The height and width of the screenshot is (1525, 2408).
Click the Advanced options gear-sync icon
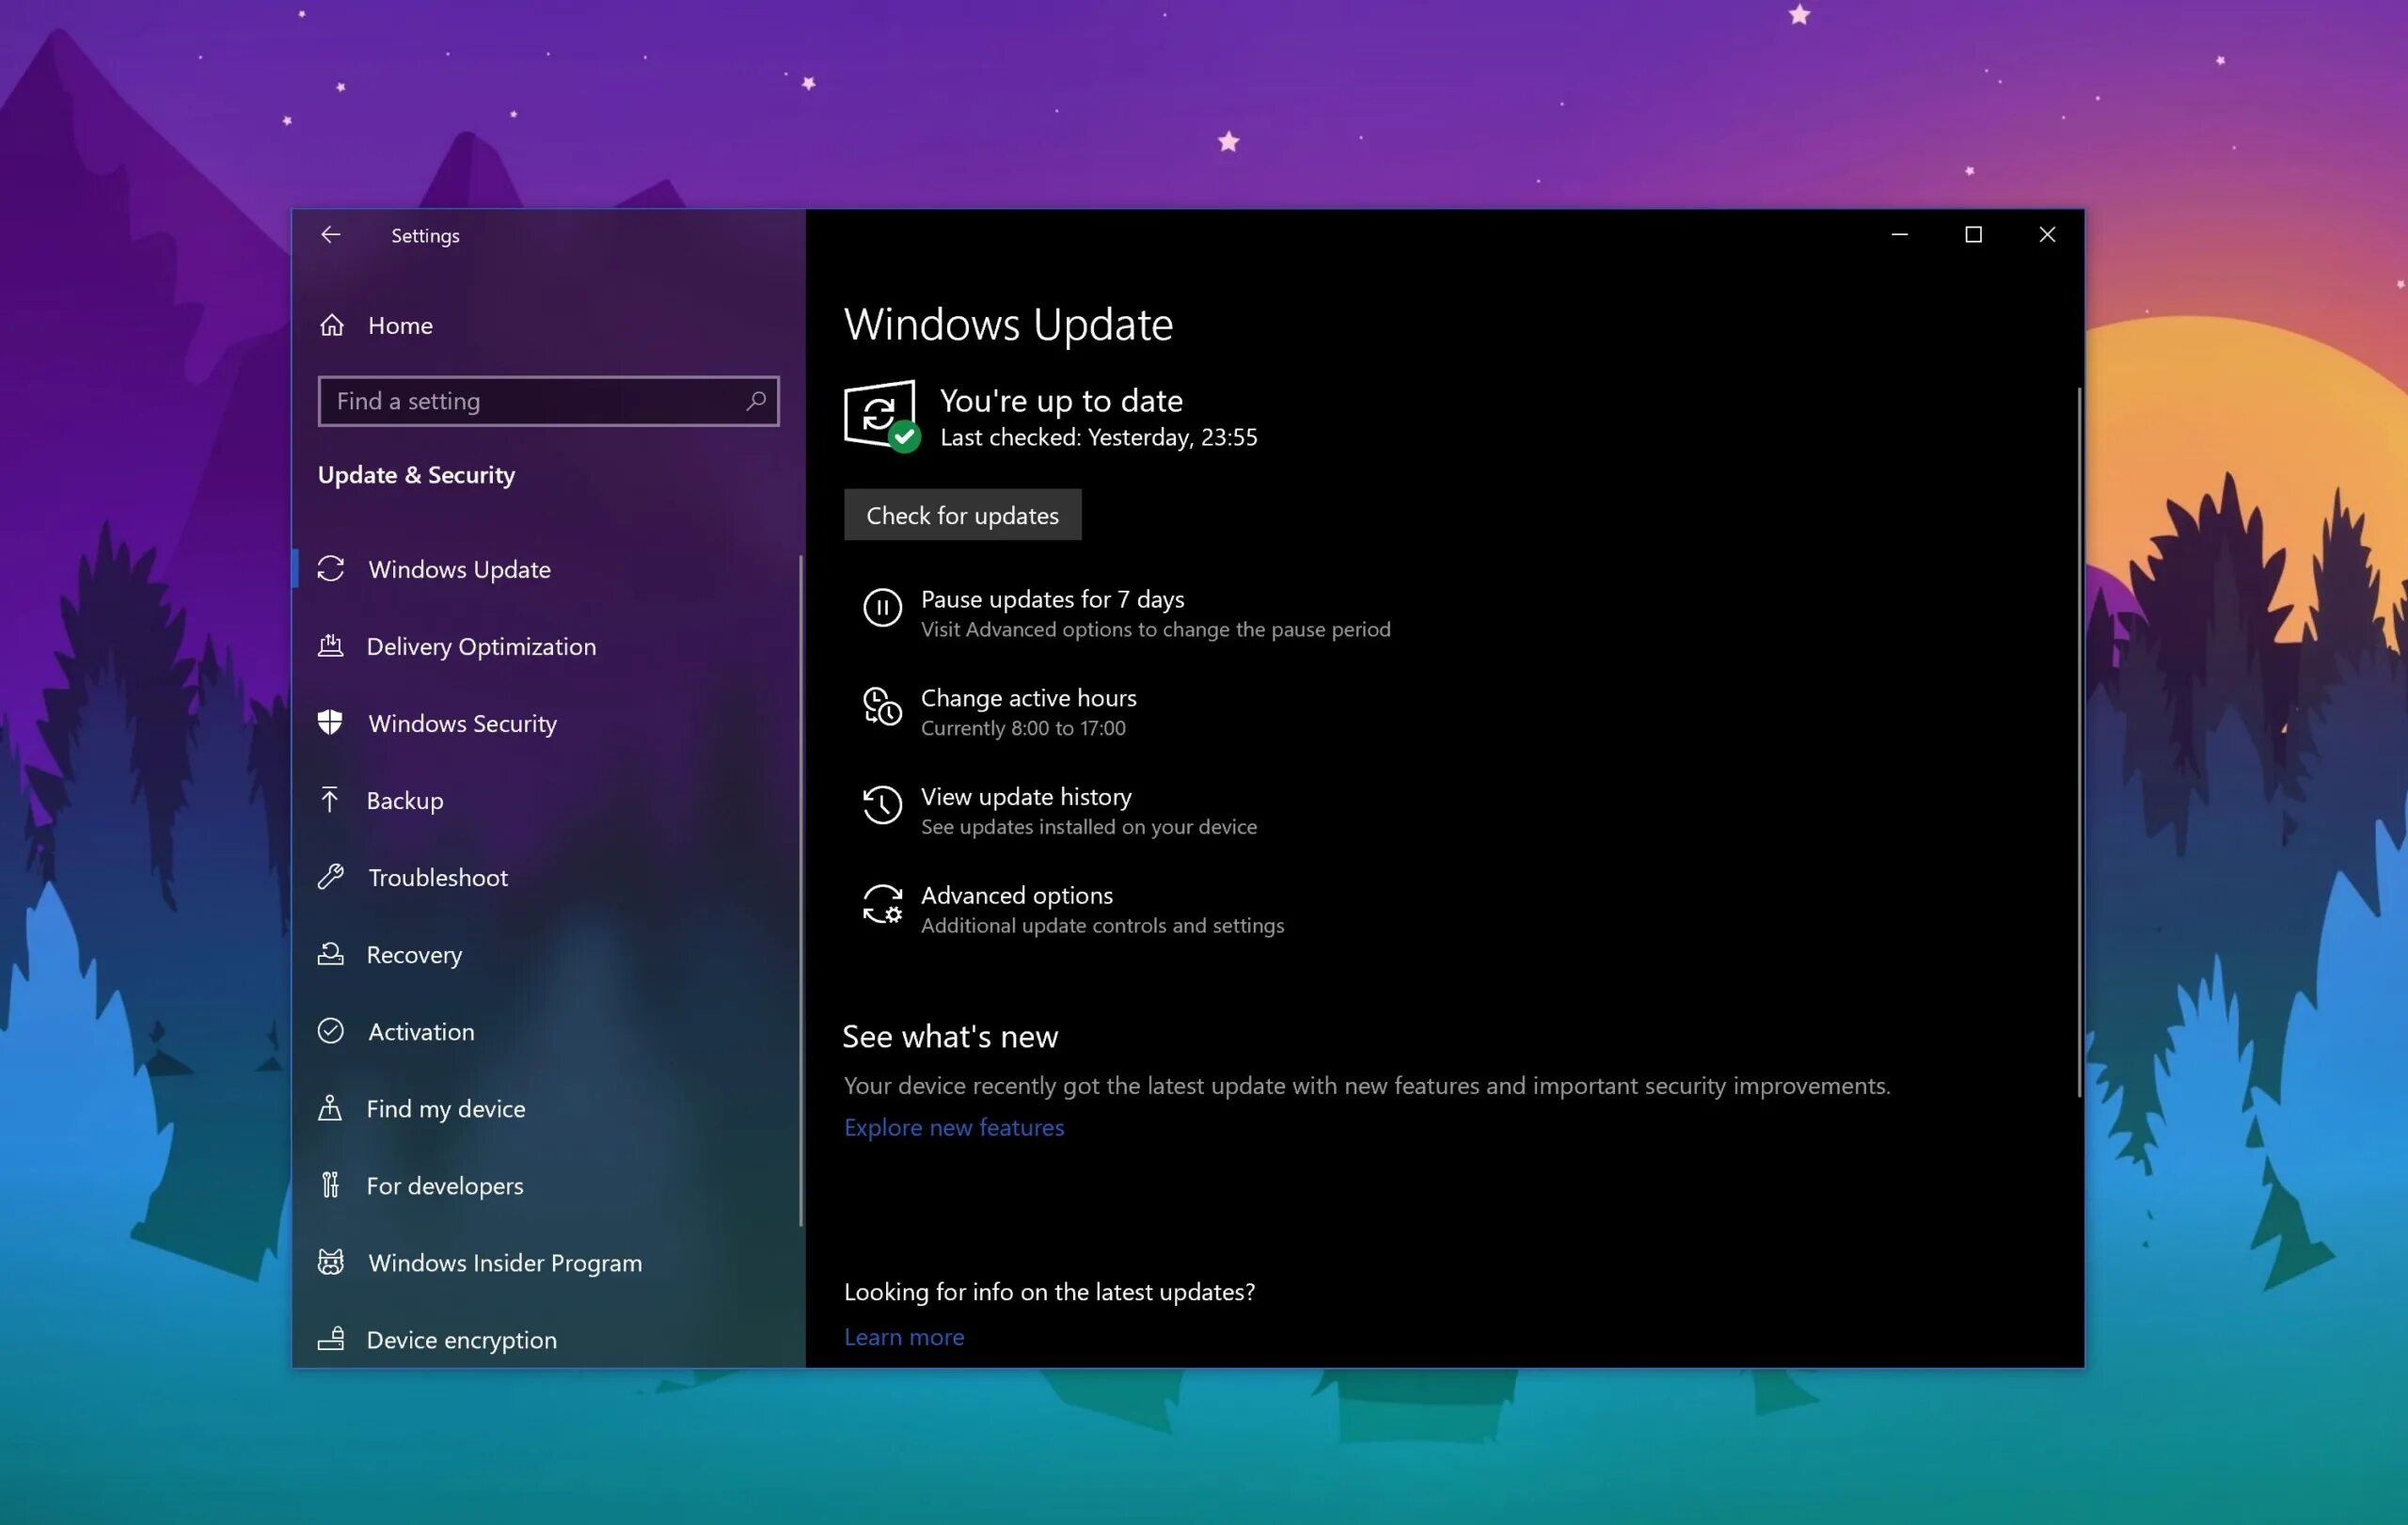[882, 905]
